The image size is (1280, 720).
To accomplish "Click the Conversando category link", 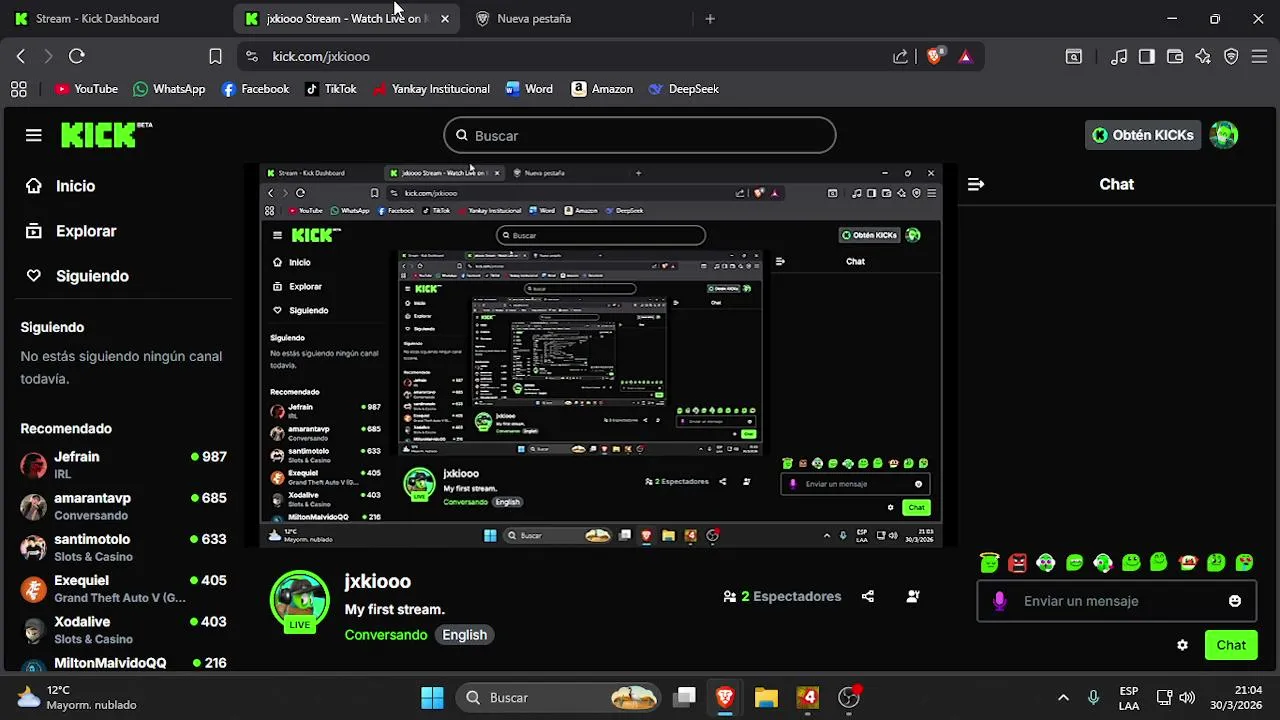I will pyautogui.click(x=386, y=635).
